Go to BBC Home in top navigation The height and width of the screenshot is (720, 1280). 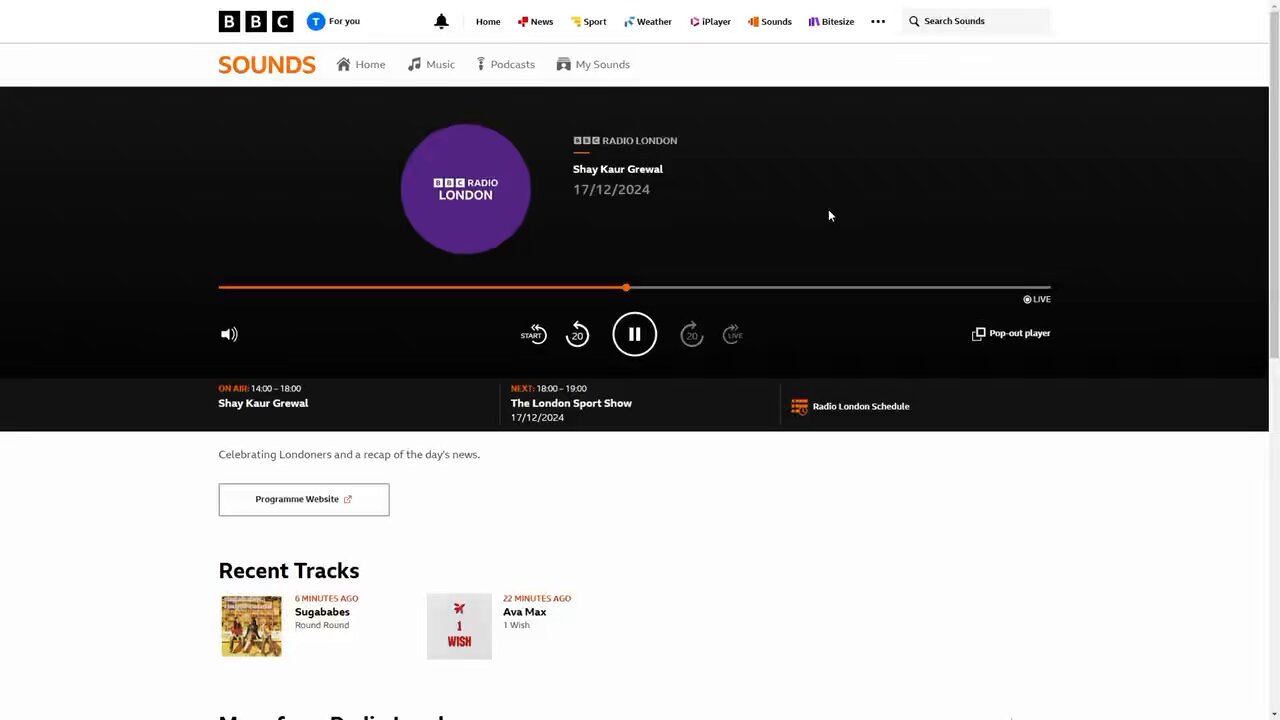pos(488,21)
